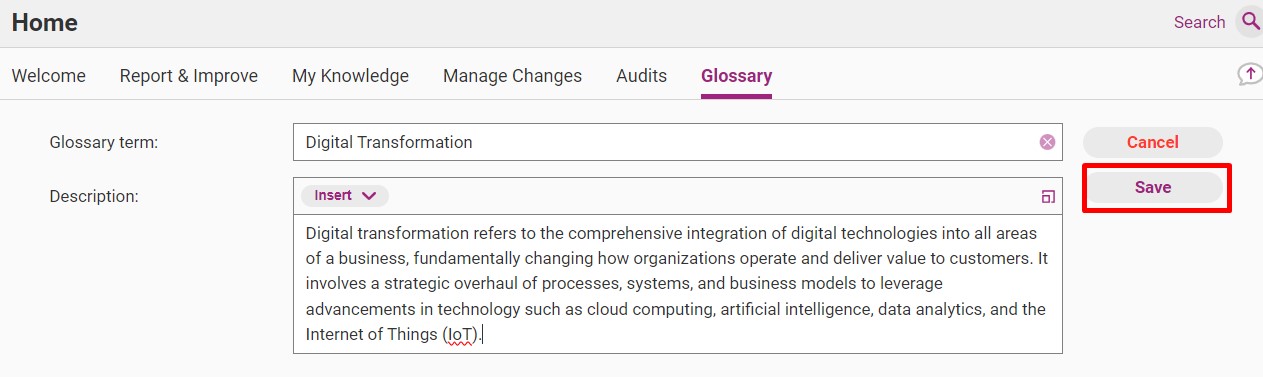Clear the Glossary term field with the x icon
This screenshot has width=1263, height=377.
(x=1047, y=142)
